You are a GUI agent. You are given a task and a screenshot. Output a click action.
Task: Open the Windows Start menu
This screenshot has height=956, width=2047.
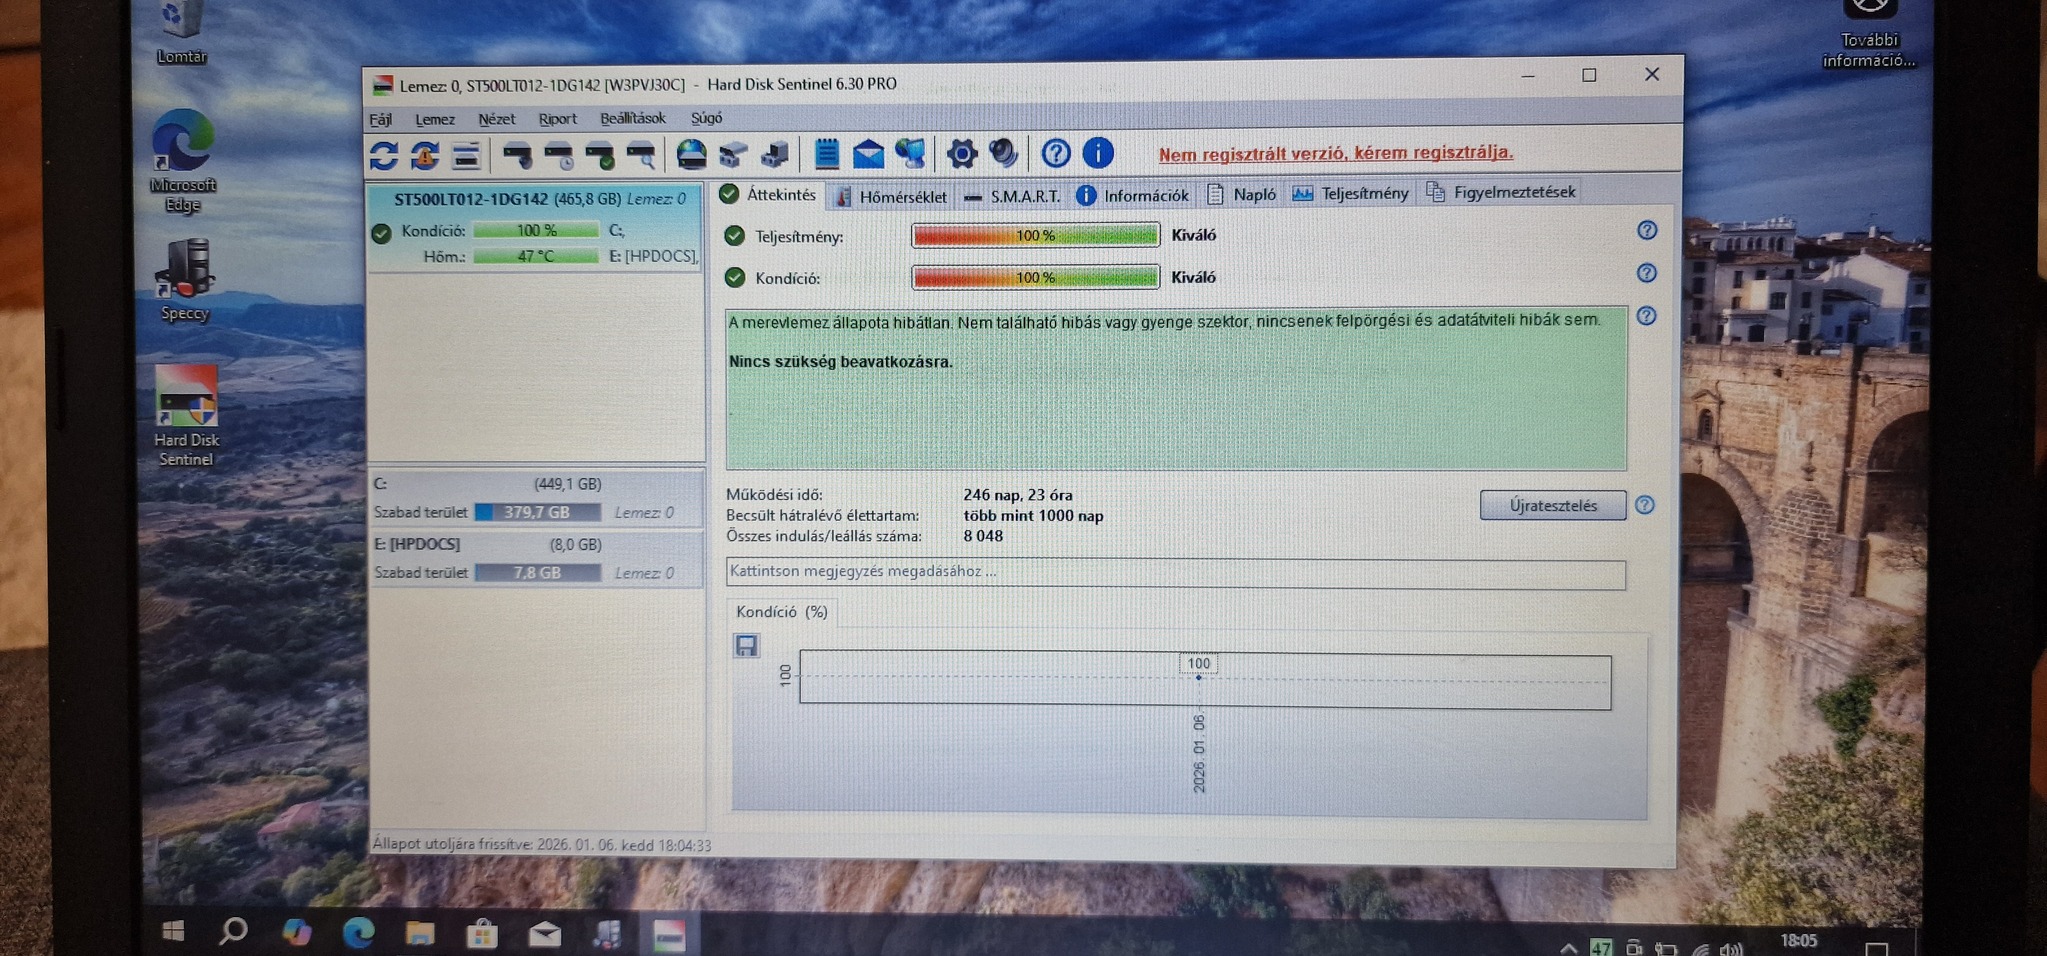(x=173, y=931)
